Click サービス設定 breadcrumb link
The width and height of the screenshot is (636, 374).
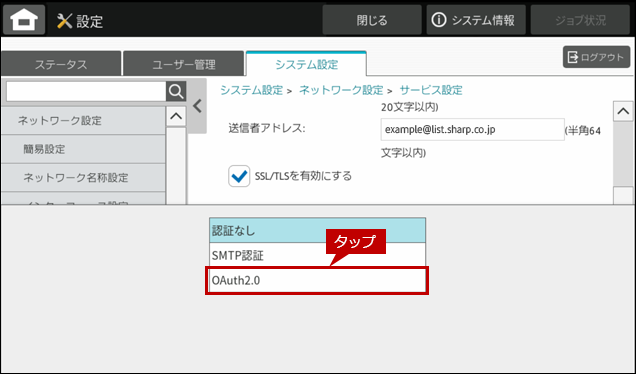click(x=431, y=90)
